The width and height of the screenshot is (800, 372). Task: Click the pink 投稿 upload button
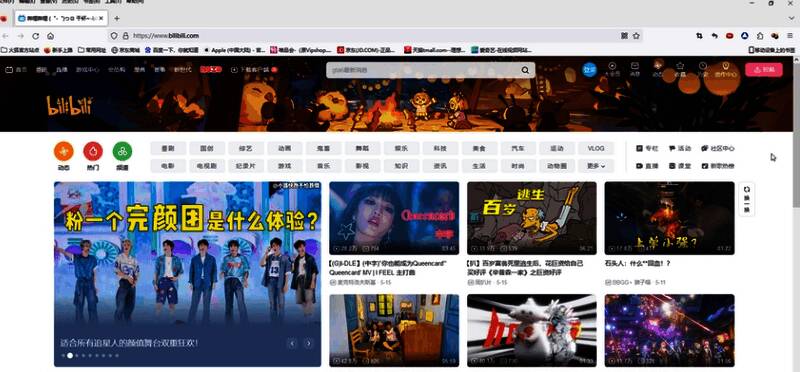coord(763,70)
